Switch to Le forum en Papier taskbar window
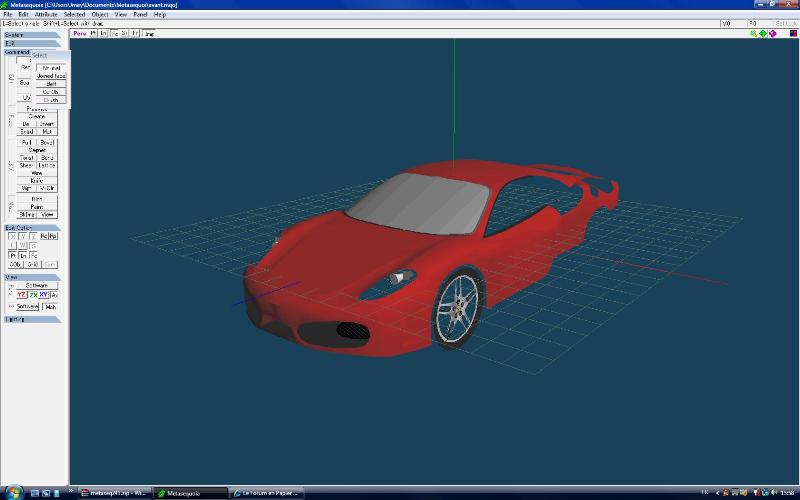Screen dimensions: 800x500 (266, 493)
